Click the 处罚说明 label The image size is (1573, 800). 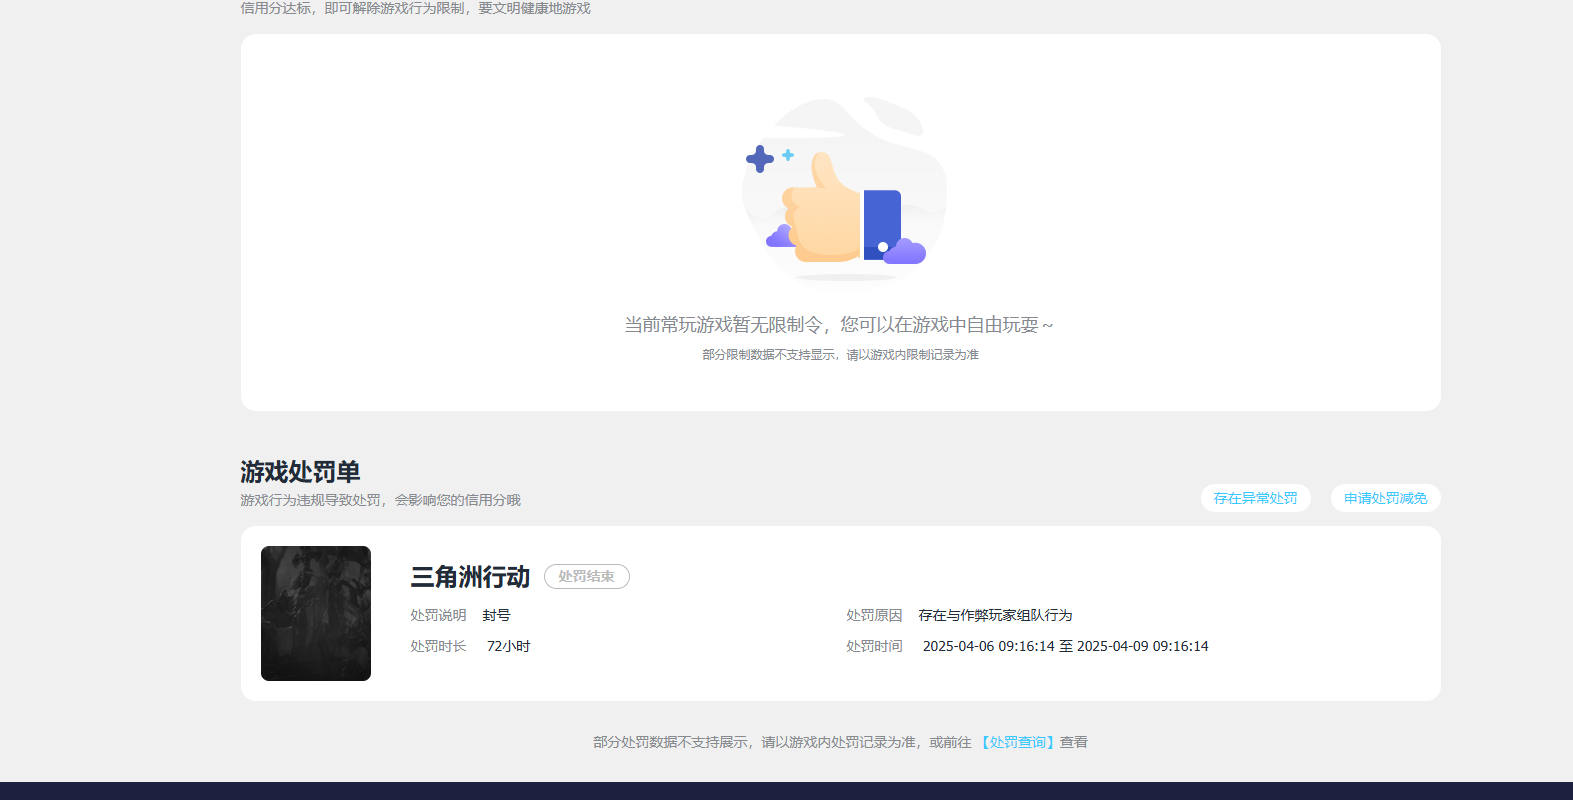click(x=438, y=615)
